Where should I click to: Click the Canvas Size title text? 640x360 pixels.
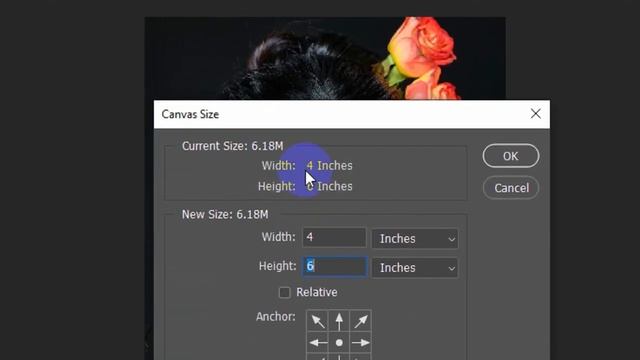click(190, 114)
